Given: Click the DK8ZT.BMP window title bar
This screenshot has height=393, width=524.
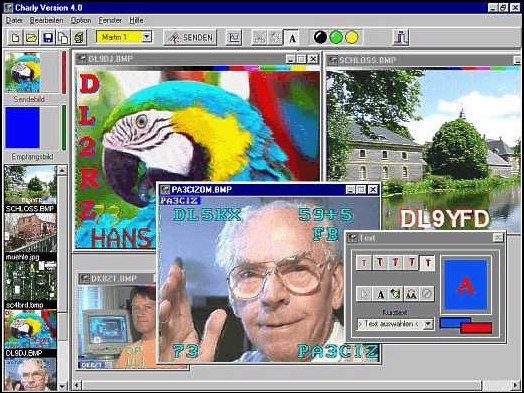Looking at the screenshot, I should 117,278.
